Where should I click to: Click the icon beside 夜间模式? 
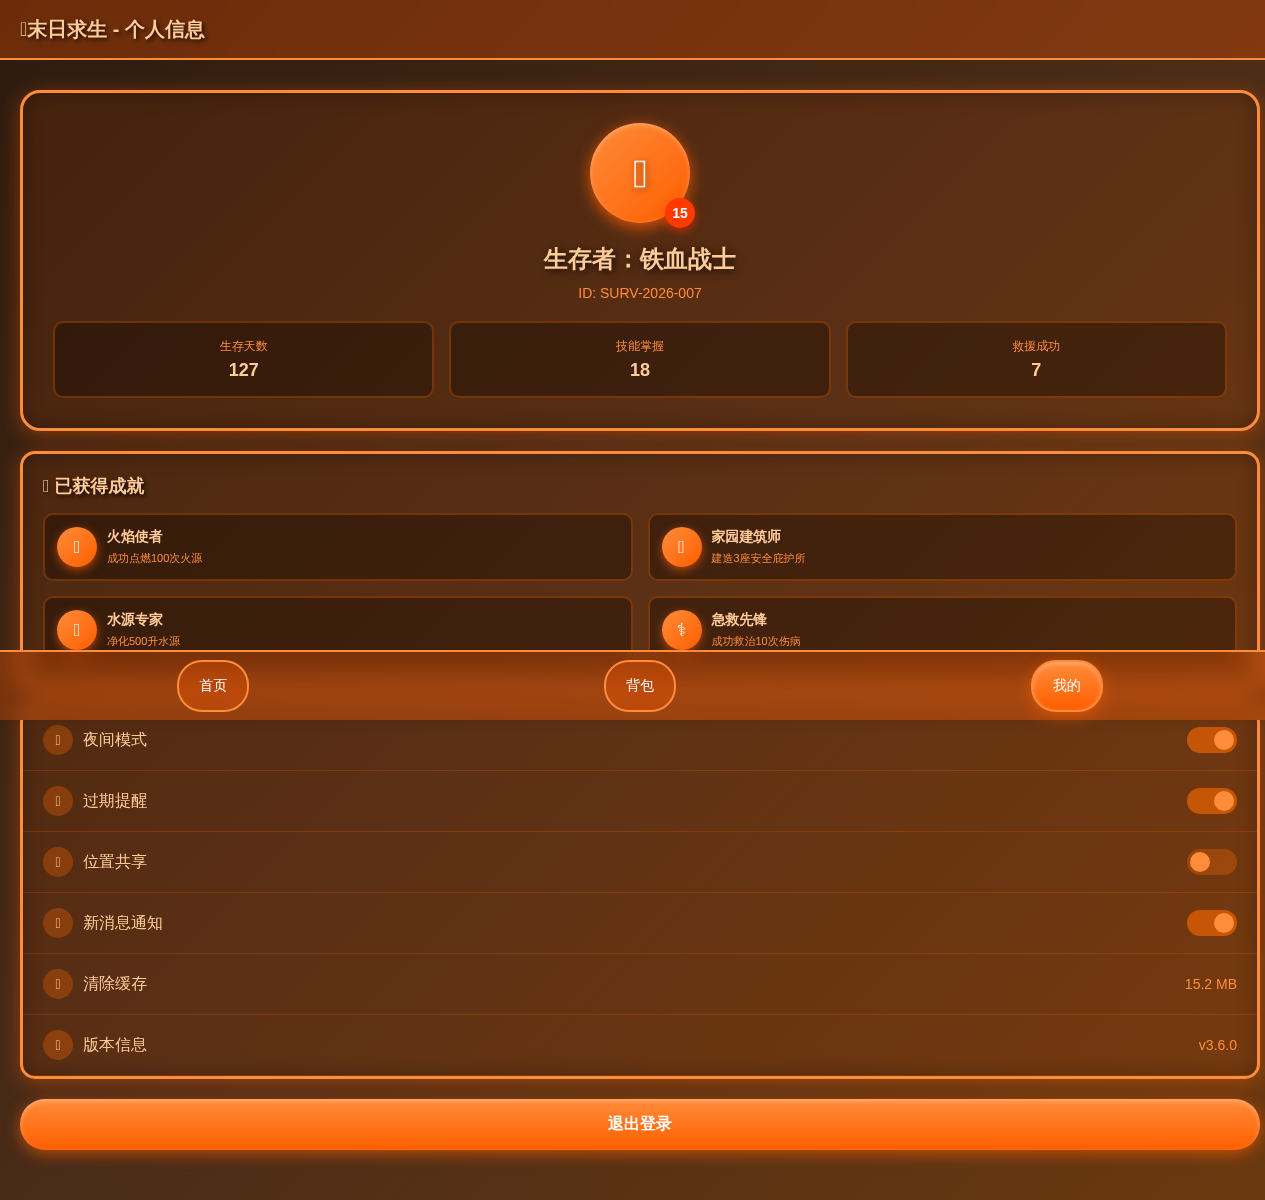(58, 740)
